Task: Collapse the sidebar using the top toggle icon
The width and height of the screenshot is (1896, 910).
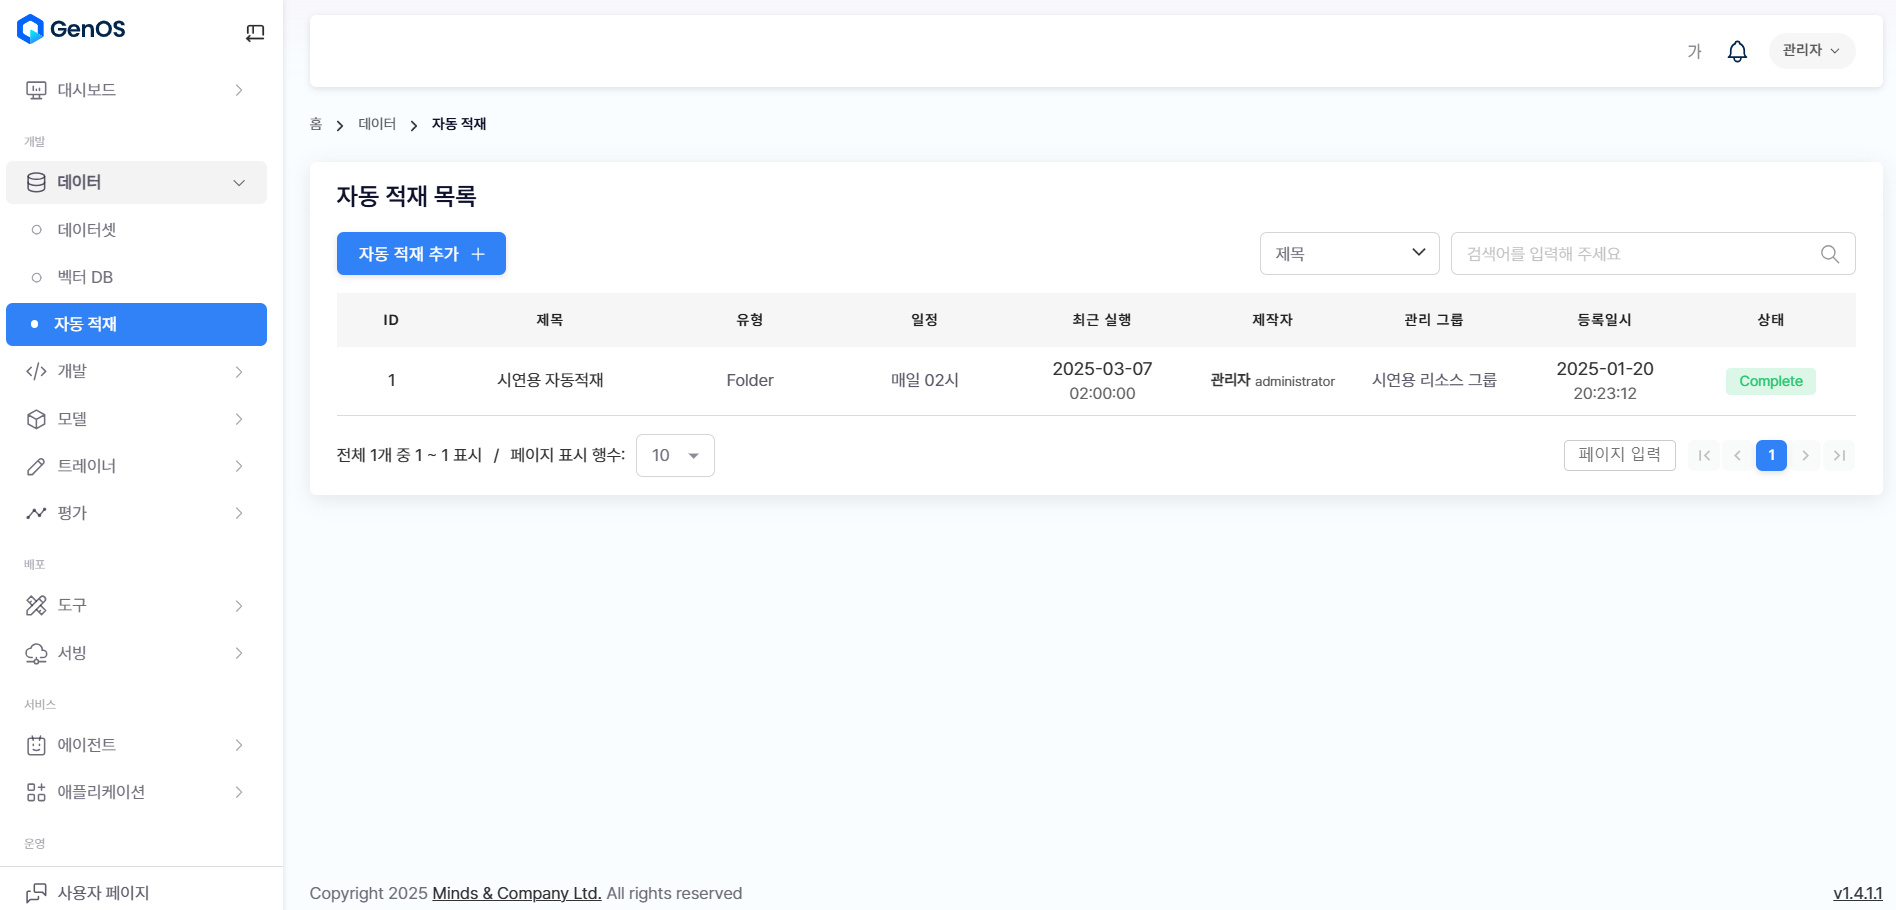Action: (x=255, y=33)
